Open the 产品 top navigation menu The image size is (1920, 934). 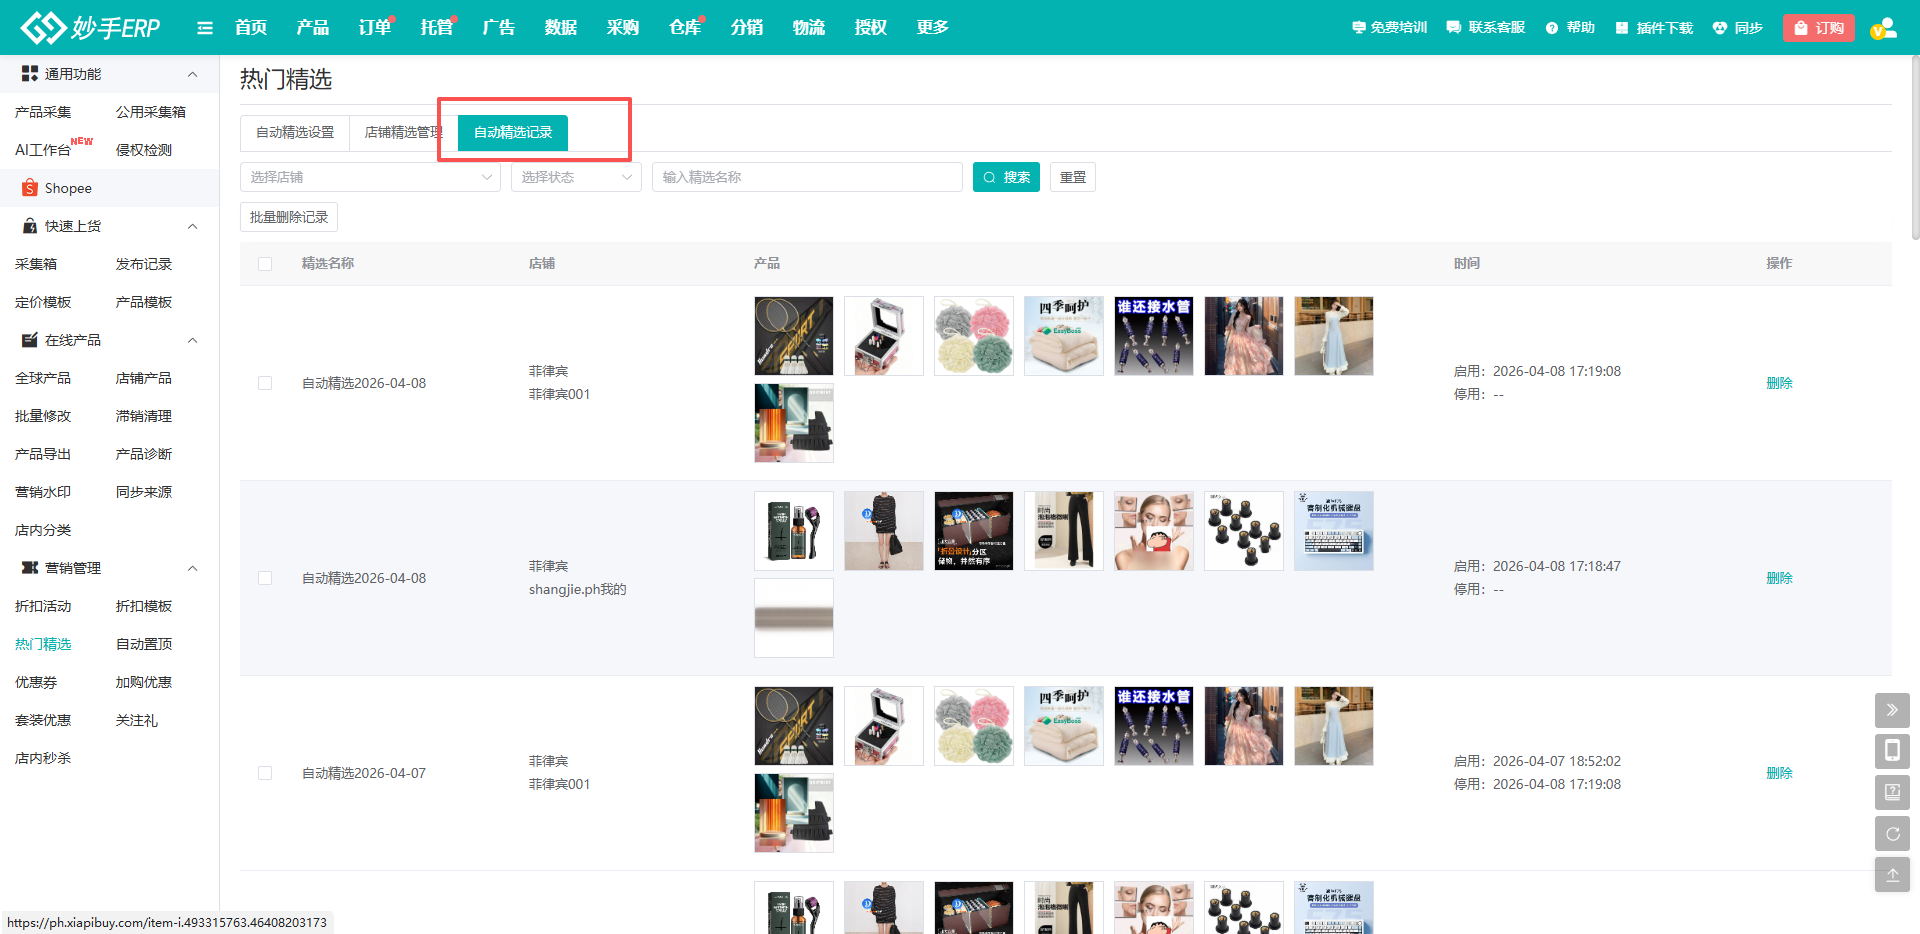pyautogui.click(x=313, y=27)
